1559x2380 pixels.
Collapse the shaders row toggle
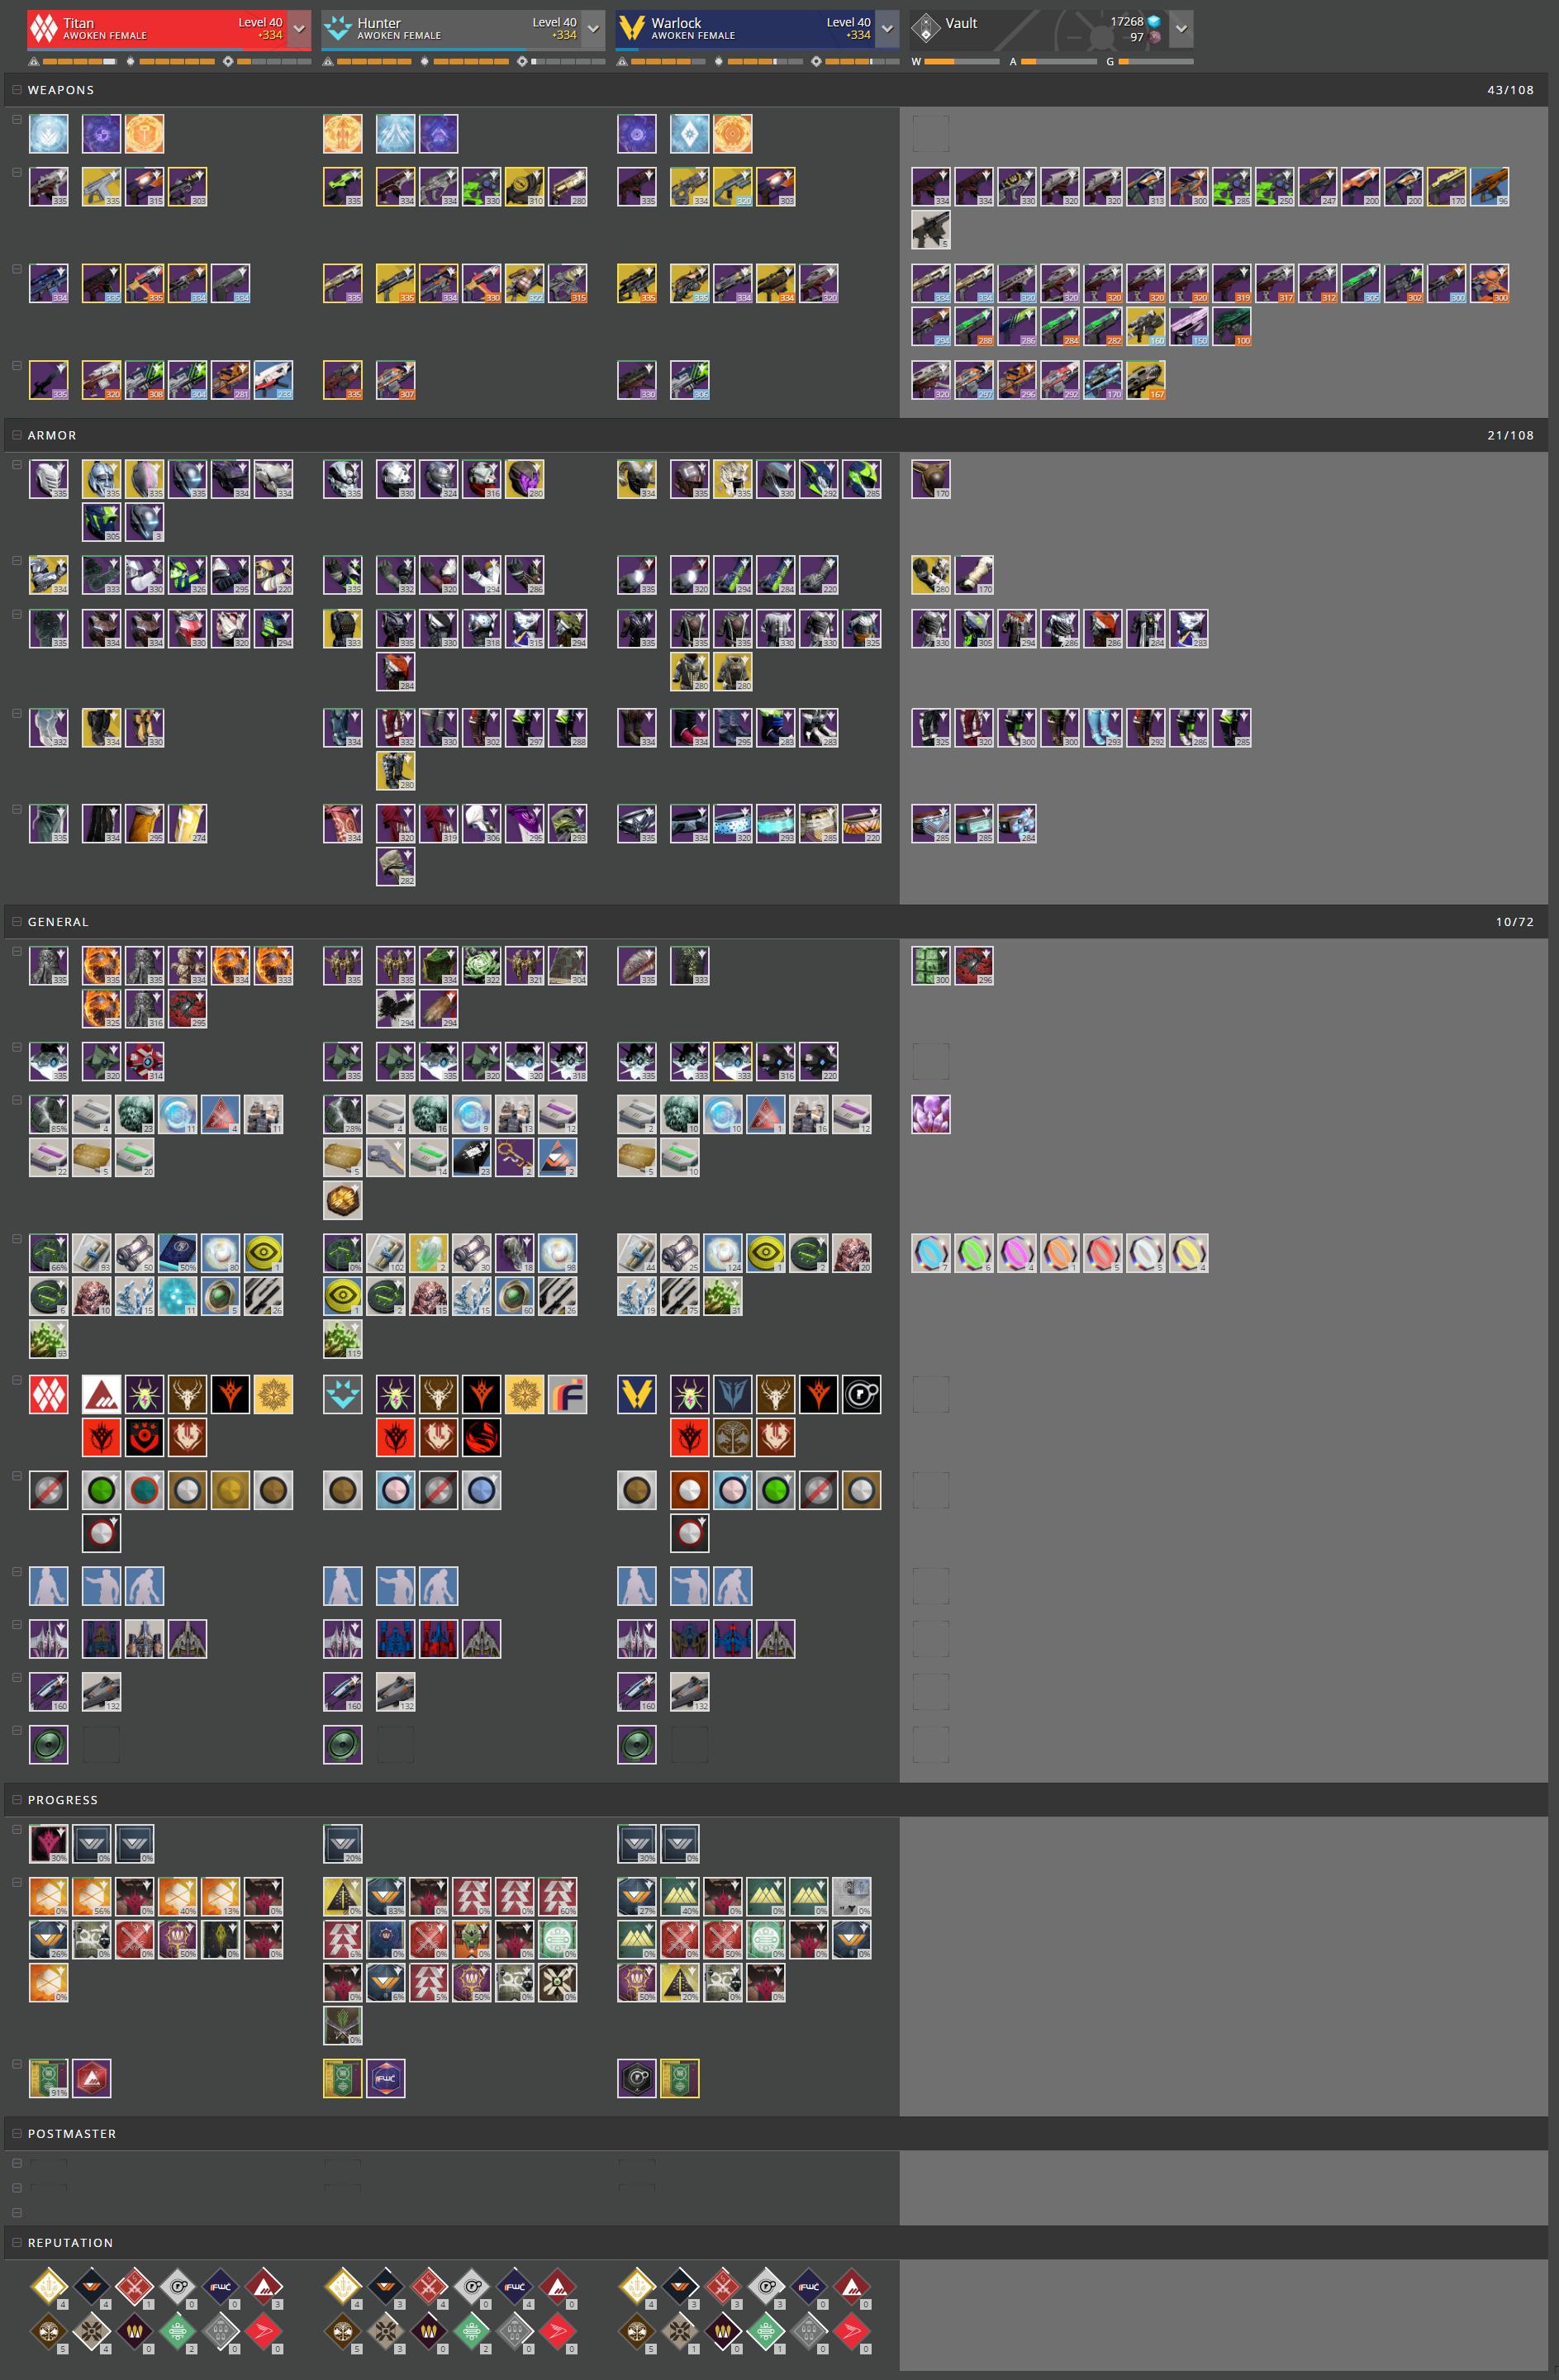[17, 1476]
